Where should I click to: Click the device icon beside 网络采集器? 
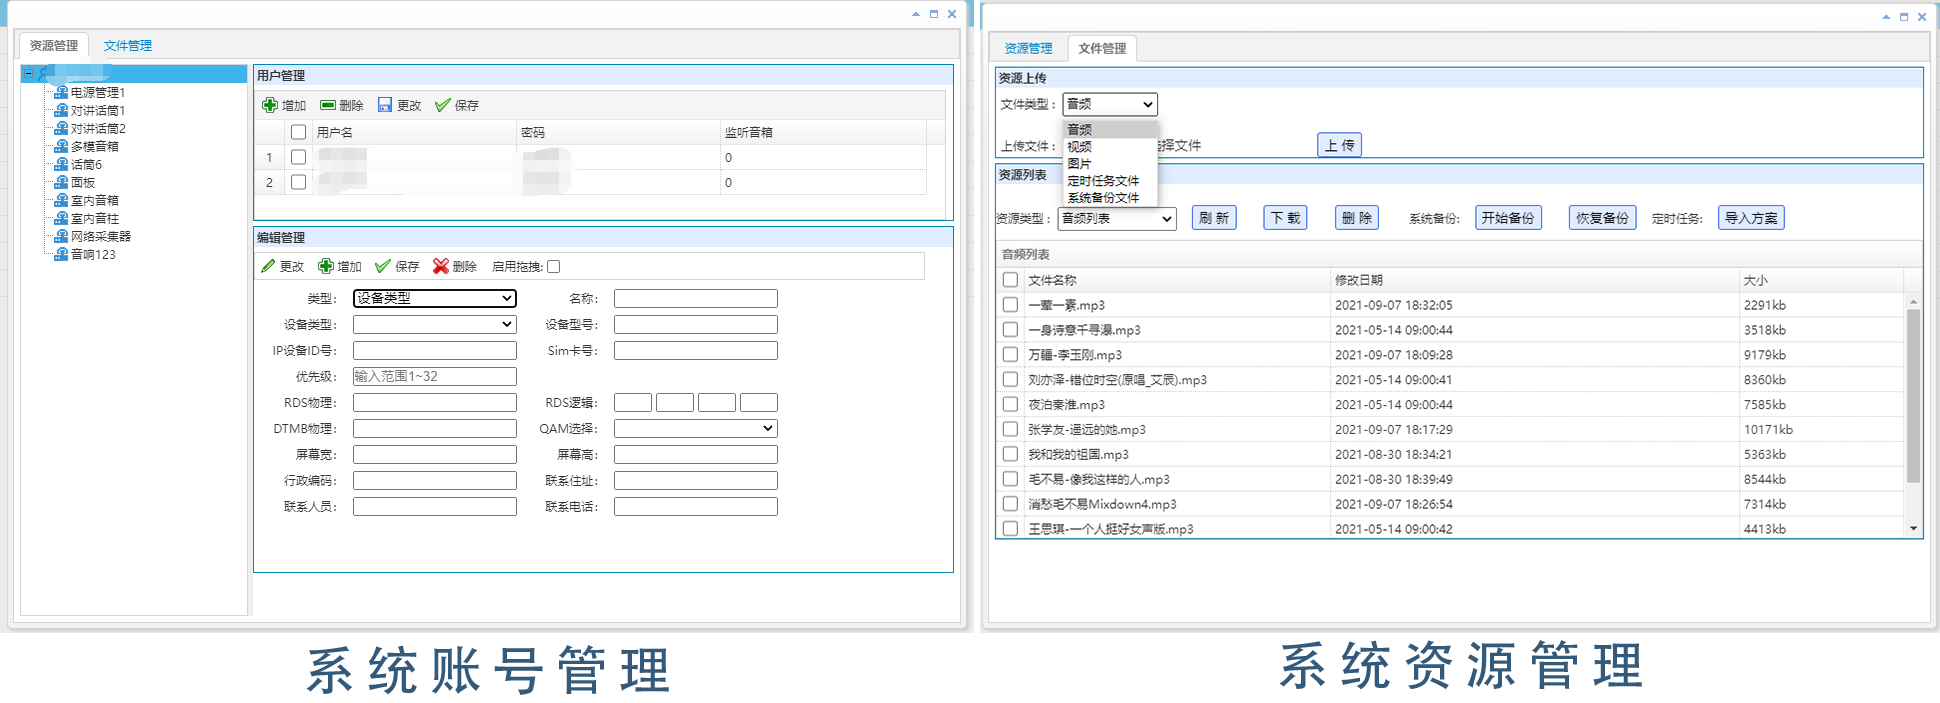coord(61,236)
